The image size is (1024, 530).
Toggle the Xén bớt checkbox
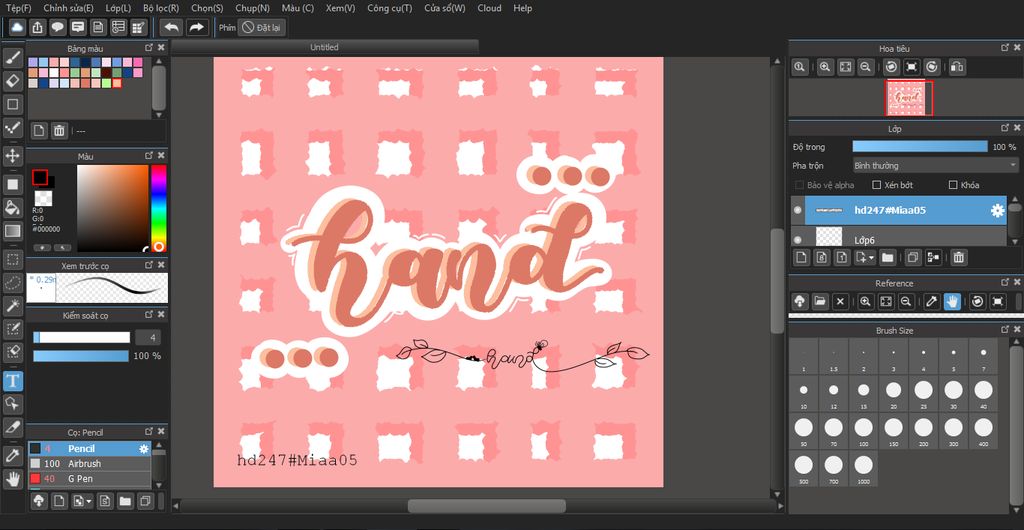click(877, 185)
